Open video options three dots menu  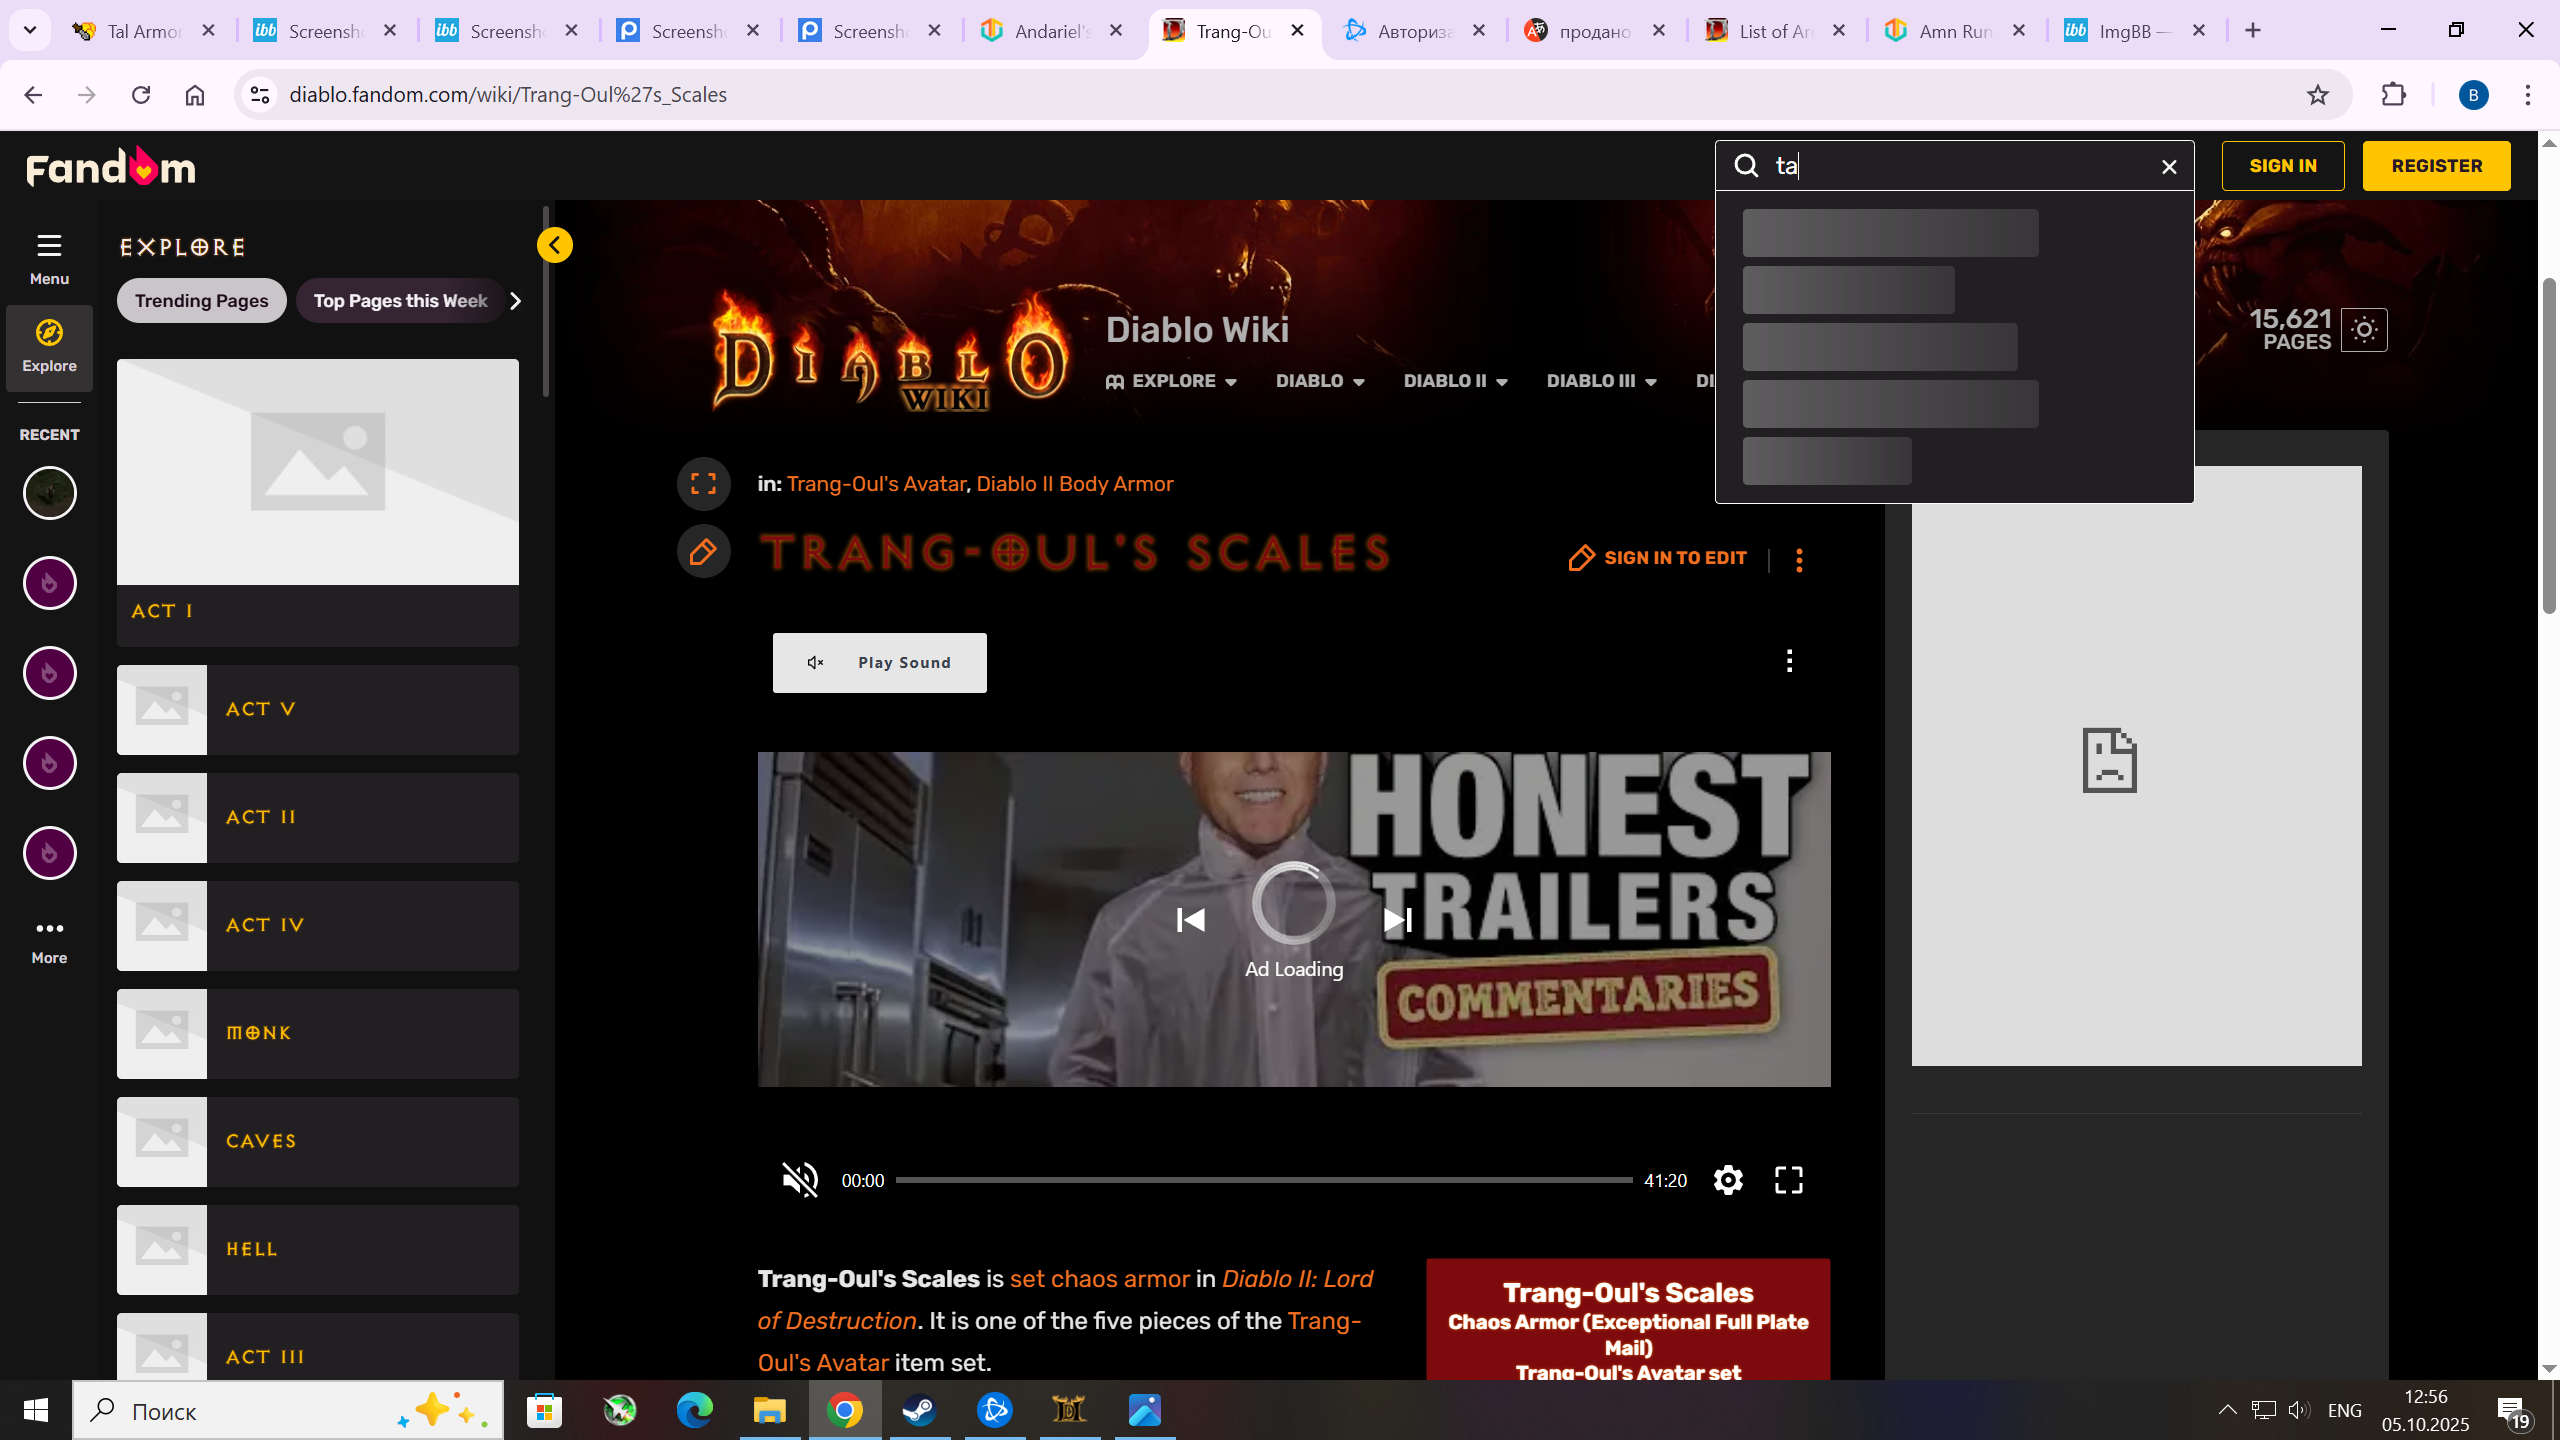[1789, 660]
